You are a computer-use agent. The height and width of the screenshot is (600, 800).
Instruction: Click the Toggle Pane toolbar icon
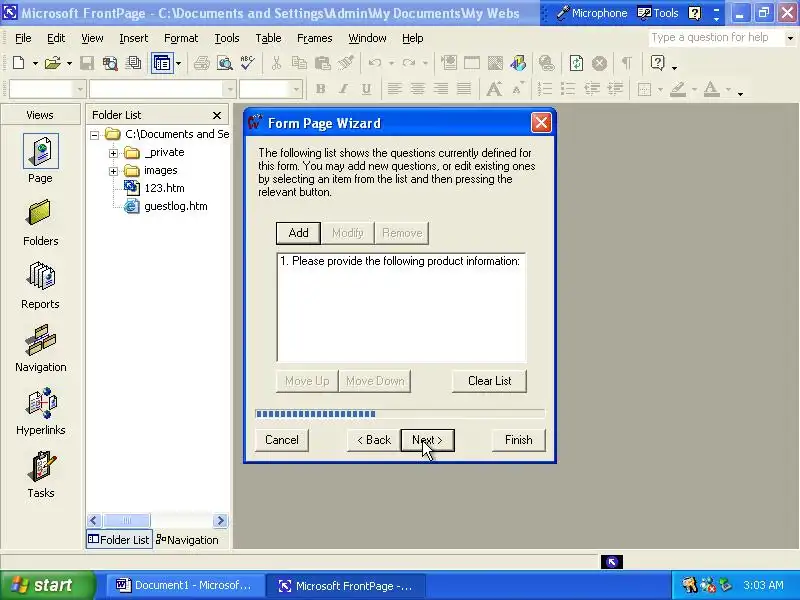pos(162,63)
